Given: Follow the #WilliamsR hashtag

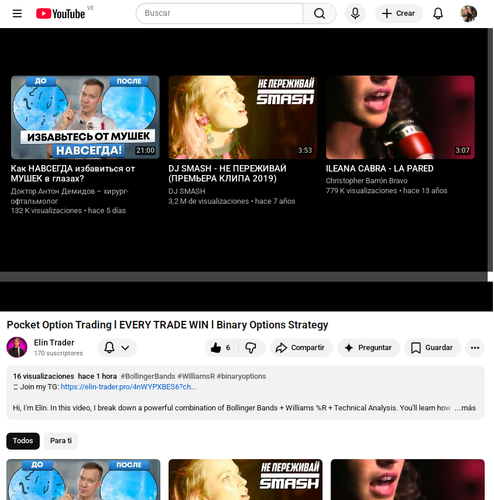Looking at the screenshot, I should [x=196, y=376].
